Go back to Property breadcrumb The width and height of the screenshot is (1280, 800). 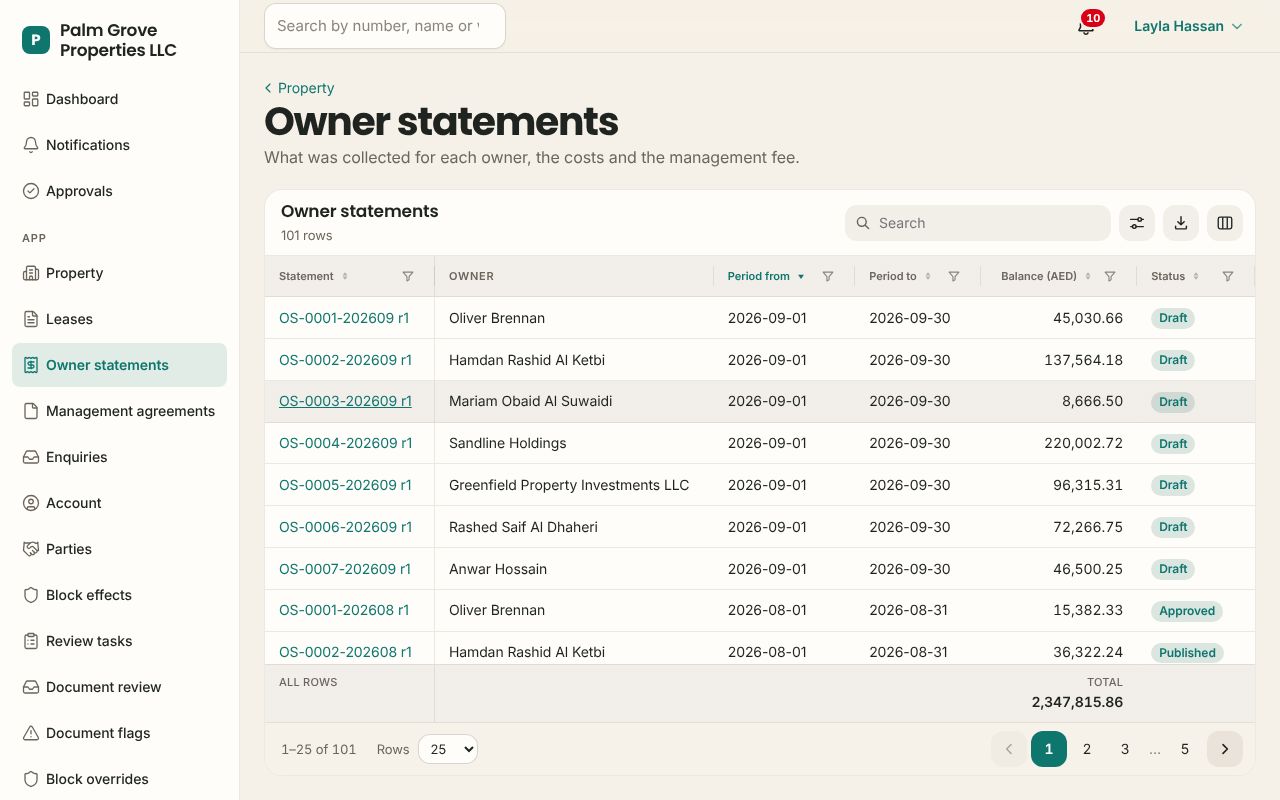point(299,88)
